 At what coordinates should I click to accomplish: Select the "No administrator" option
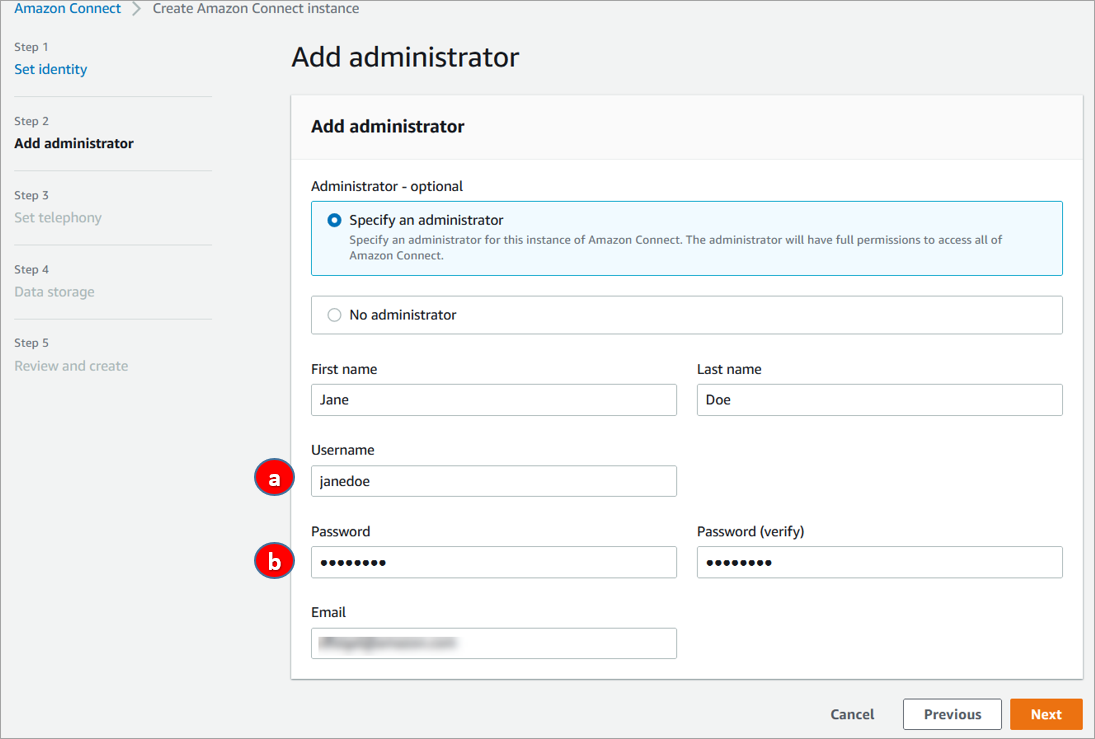pos(334,314)
